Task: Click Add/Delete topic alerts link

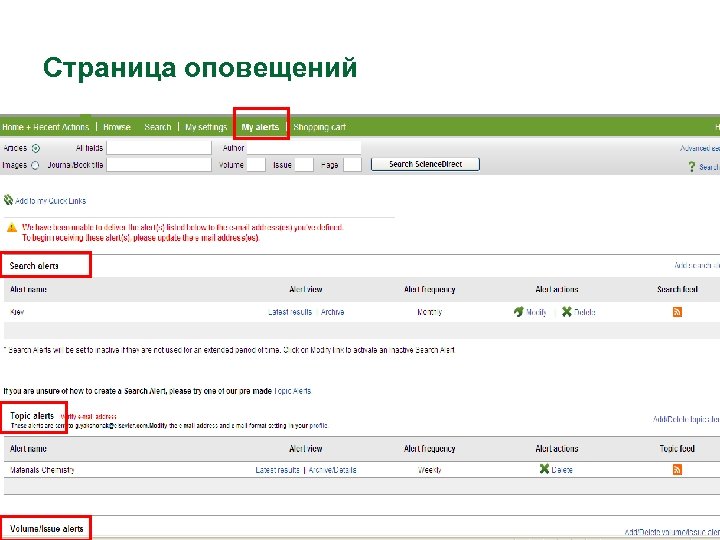Action: (686, 419)
